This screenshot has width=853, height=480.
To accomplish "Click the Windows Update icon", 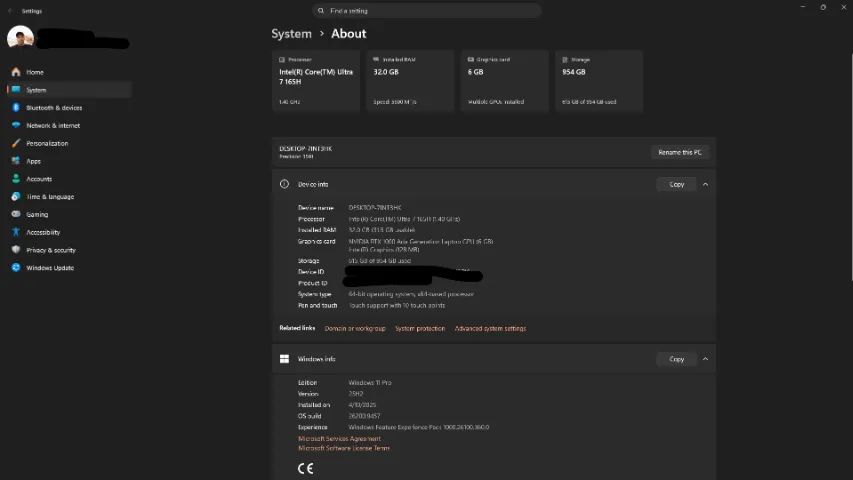I will (x=16, y=268).
